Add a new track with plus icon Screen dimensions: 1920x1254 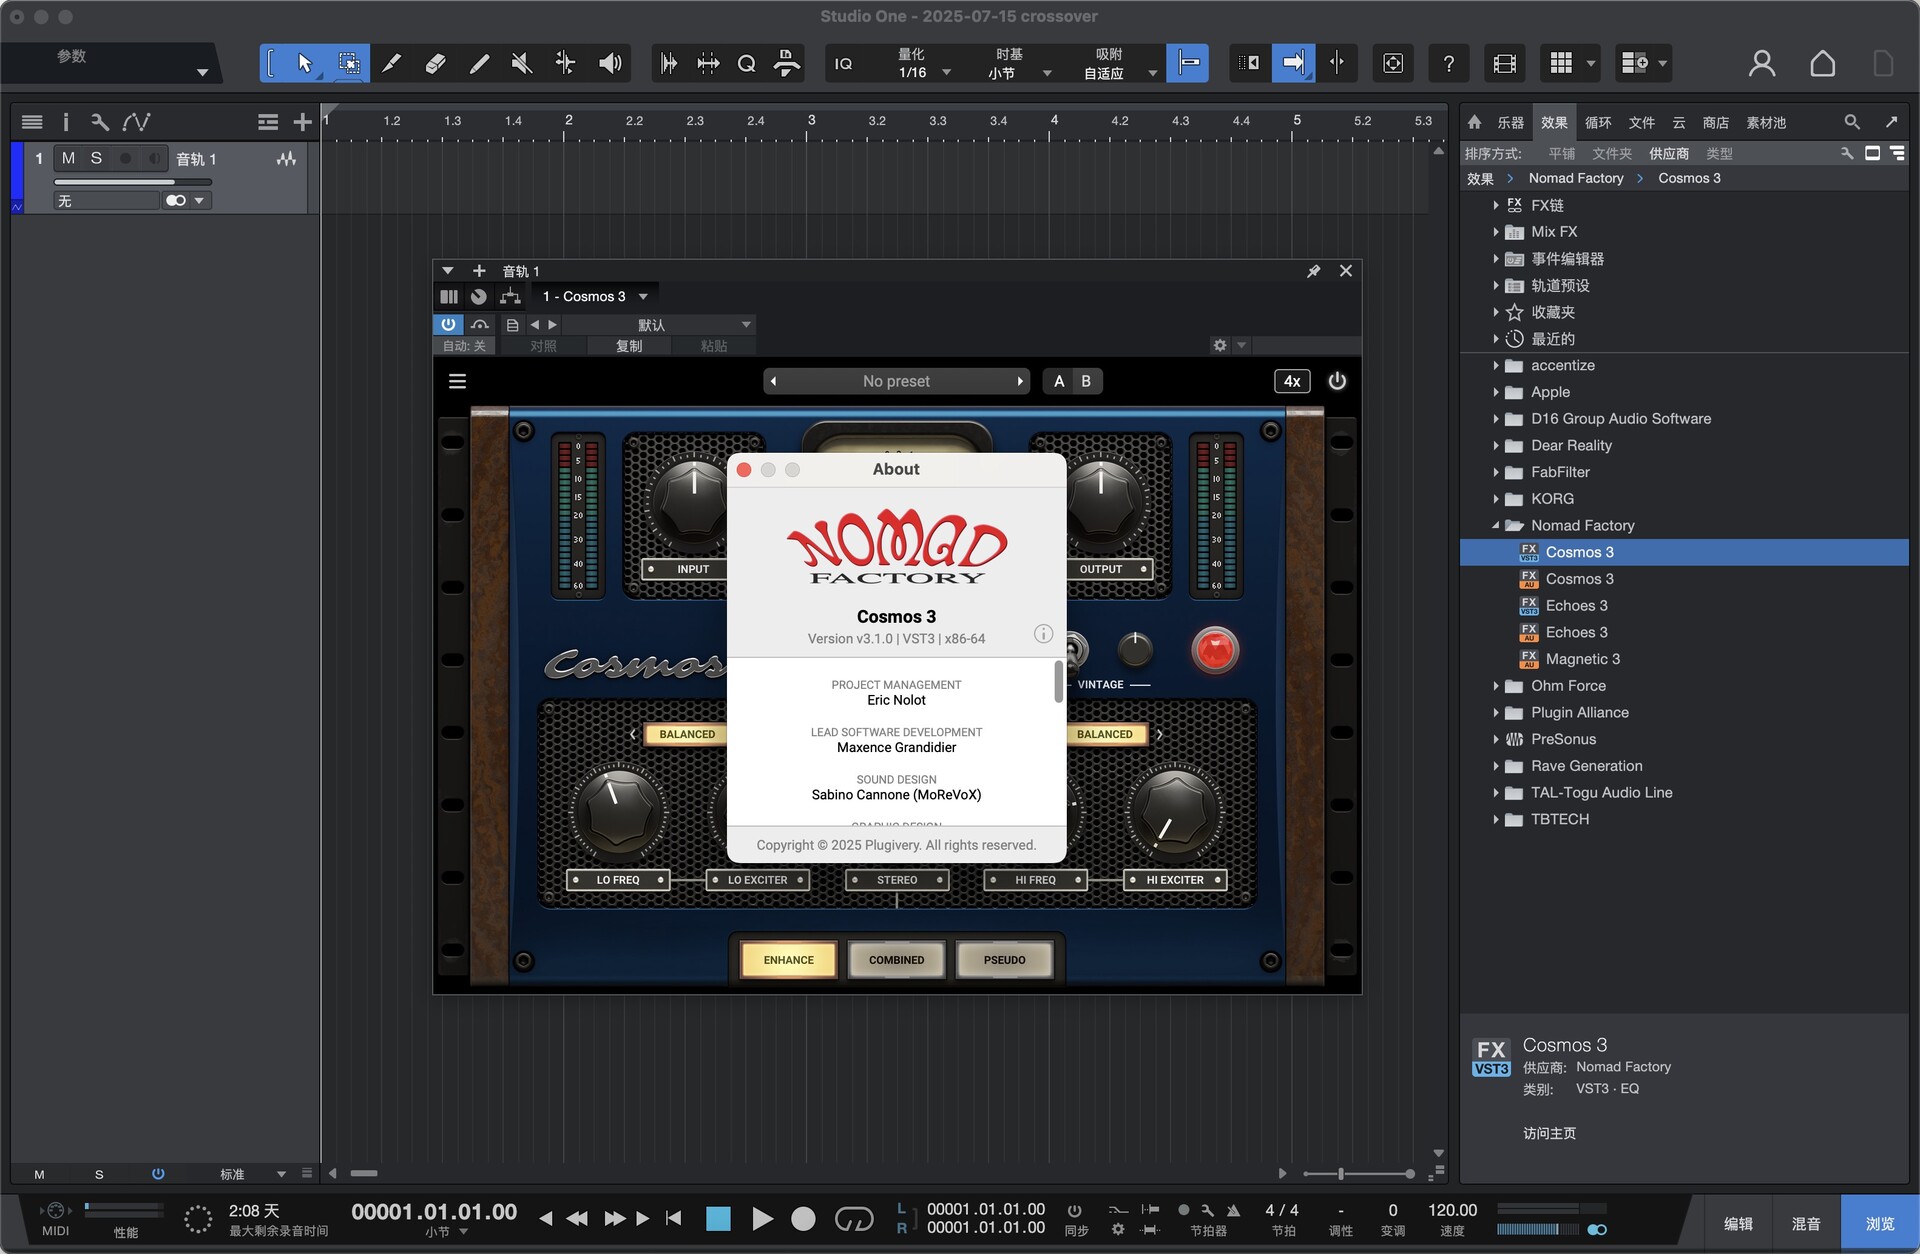302,122
